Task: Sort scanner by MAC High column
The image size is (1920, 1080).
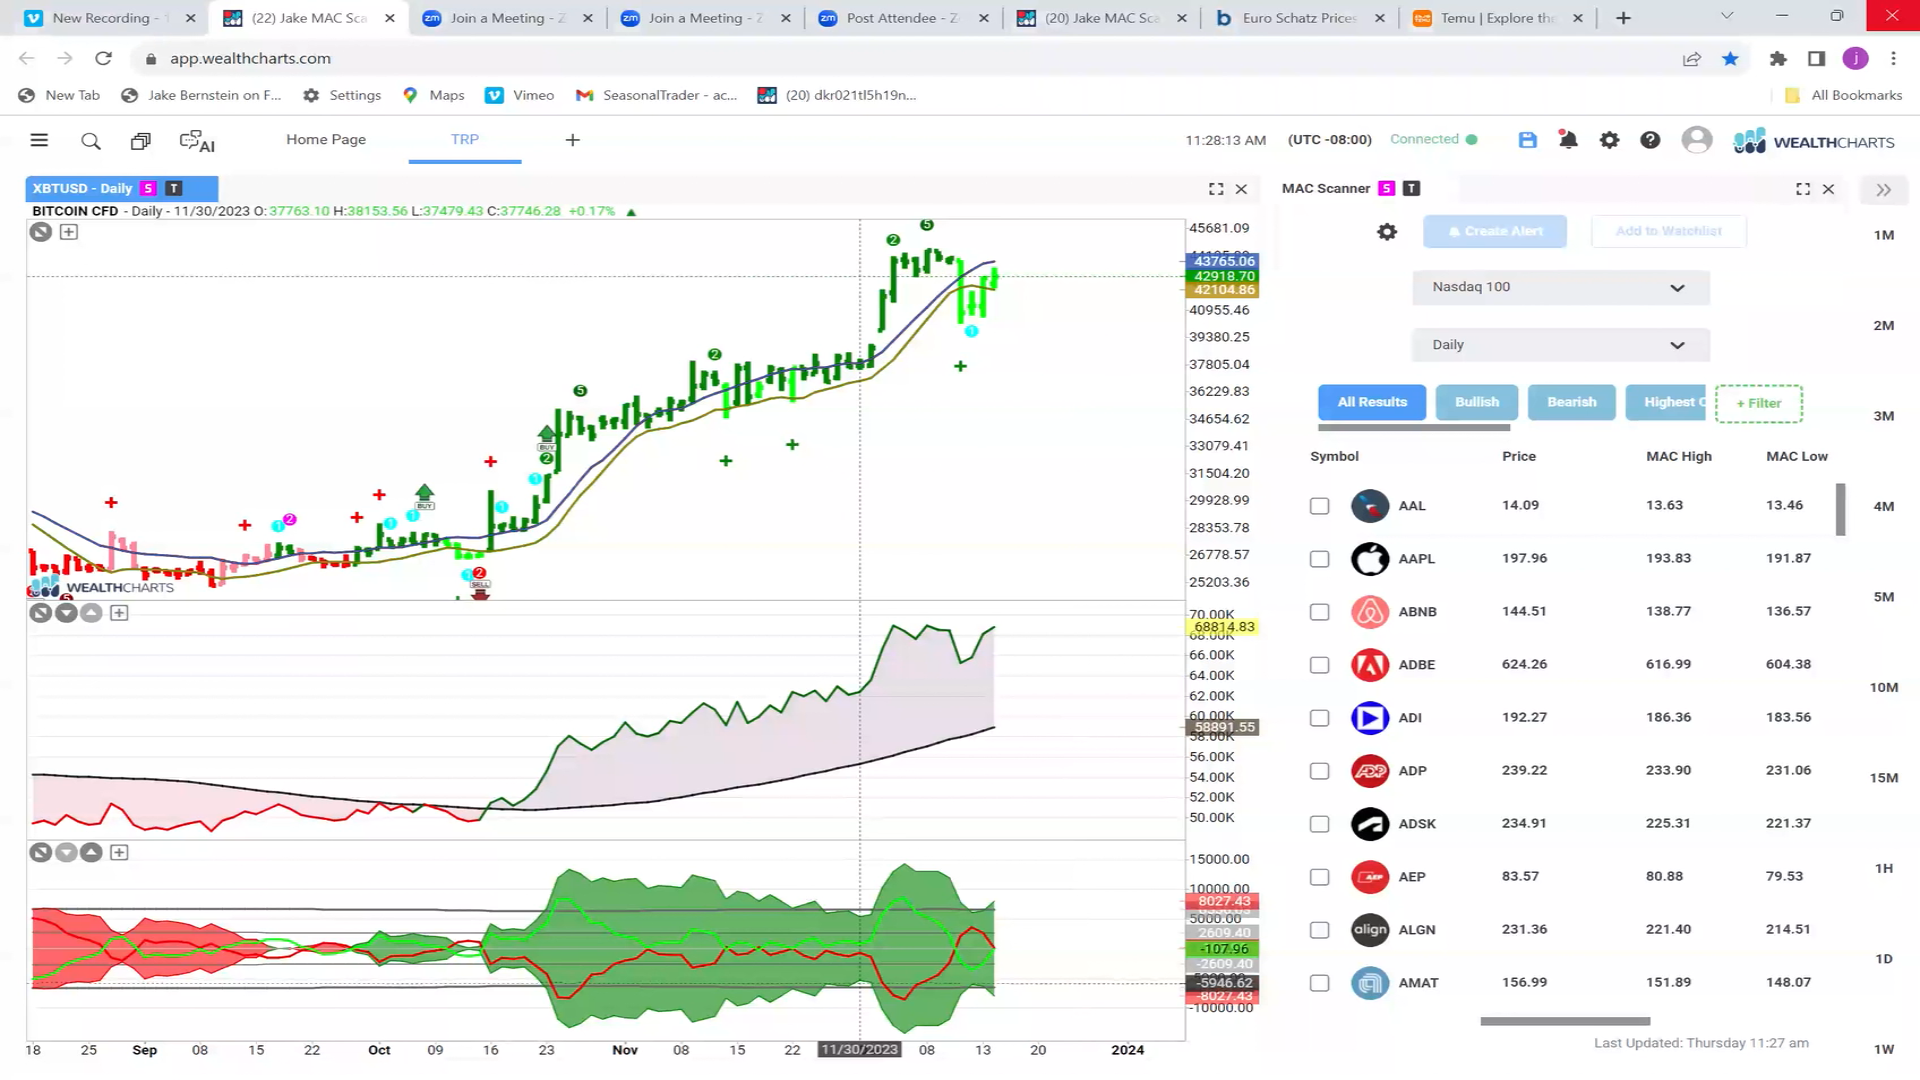Action: click(1679, 457)
